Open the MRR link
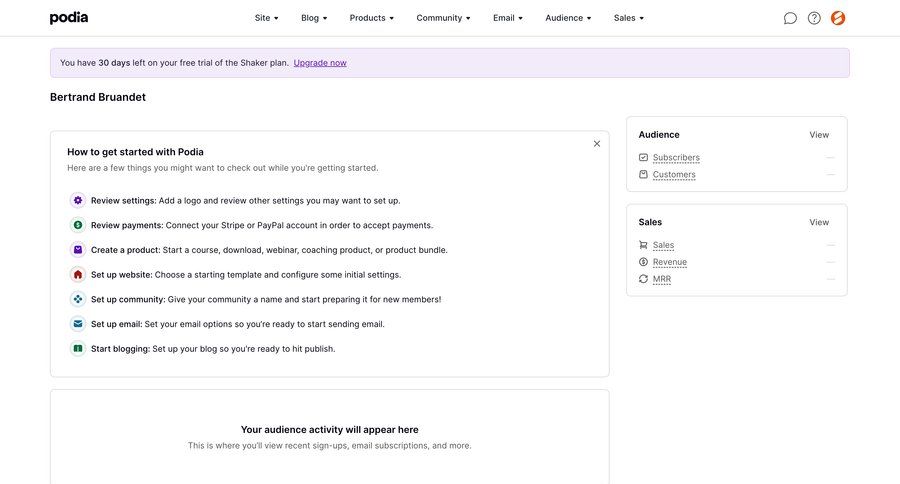900x484 pixels. point(662,279)
